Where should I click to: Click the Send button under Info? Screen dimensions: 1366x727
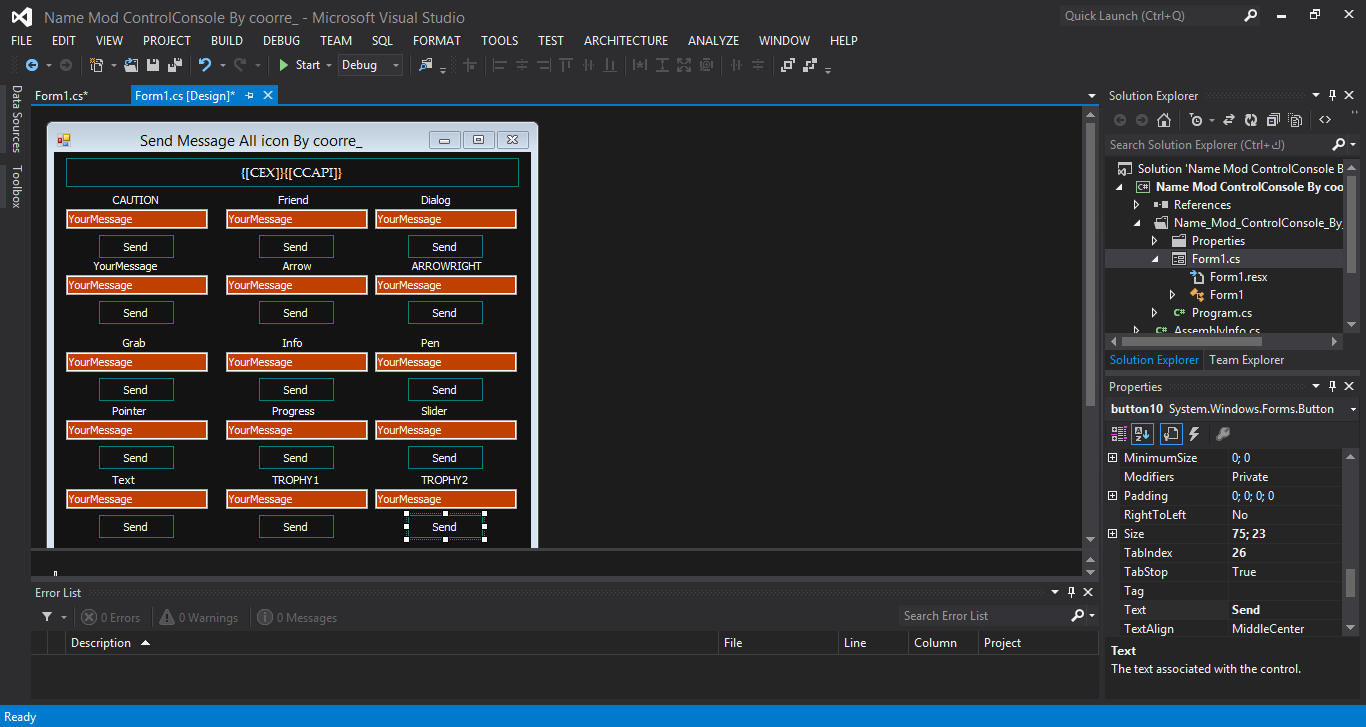pyautogui.click(x=296, y=390)
